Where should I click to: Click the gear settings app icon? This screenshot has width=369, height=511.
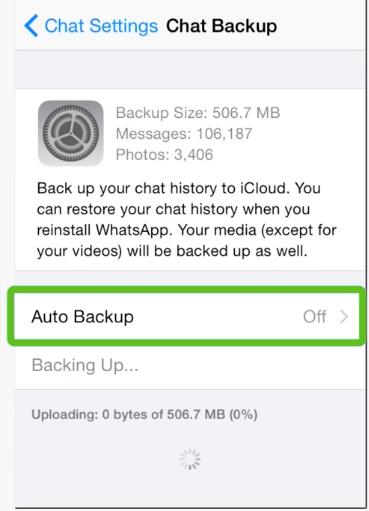coord(71,133)
